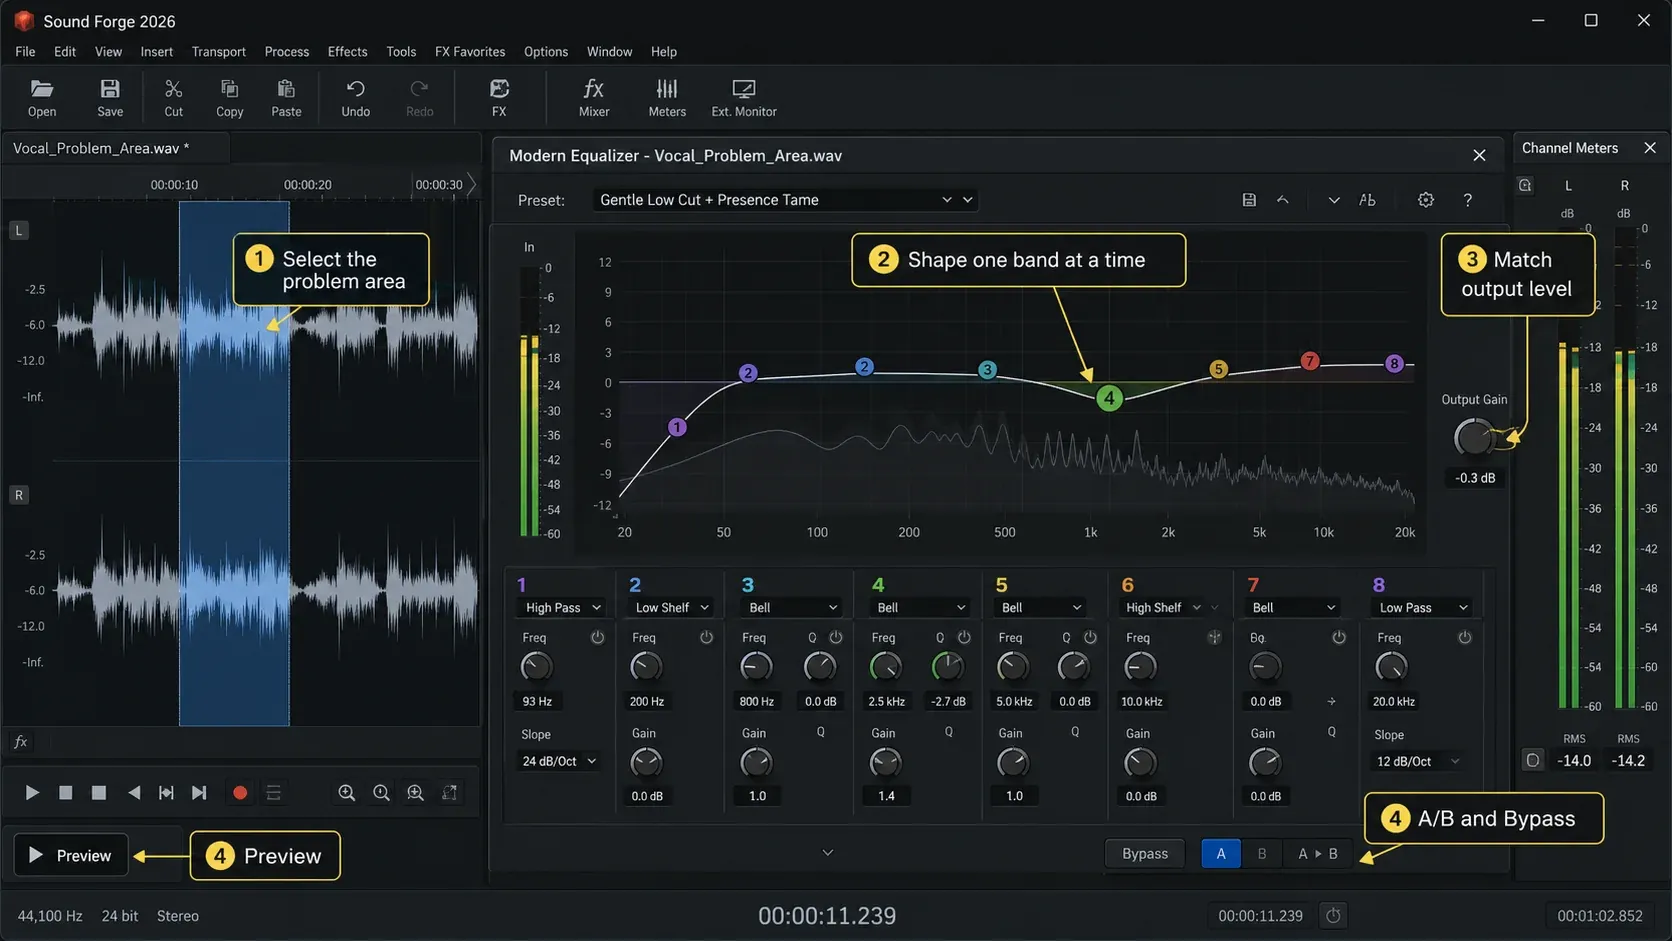This screenshot has height=941, width=1672.
Task: Click the 2.5 kHz frequency value field
Action: coord(886,701)
